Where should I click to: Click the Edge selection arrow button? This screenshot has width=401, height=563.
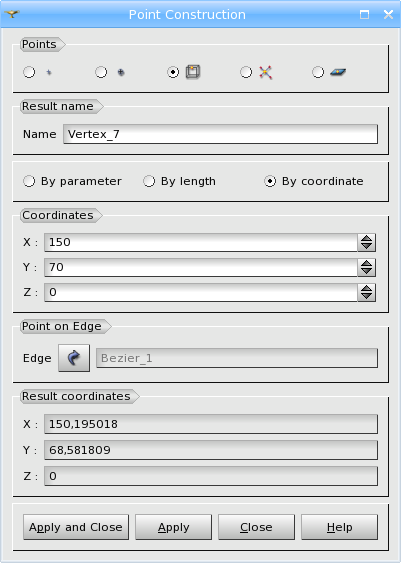click(74, 358)
